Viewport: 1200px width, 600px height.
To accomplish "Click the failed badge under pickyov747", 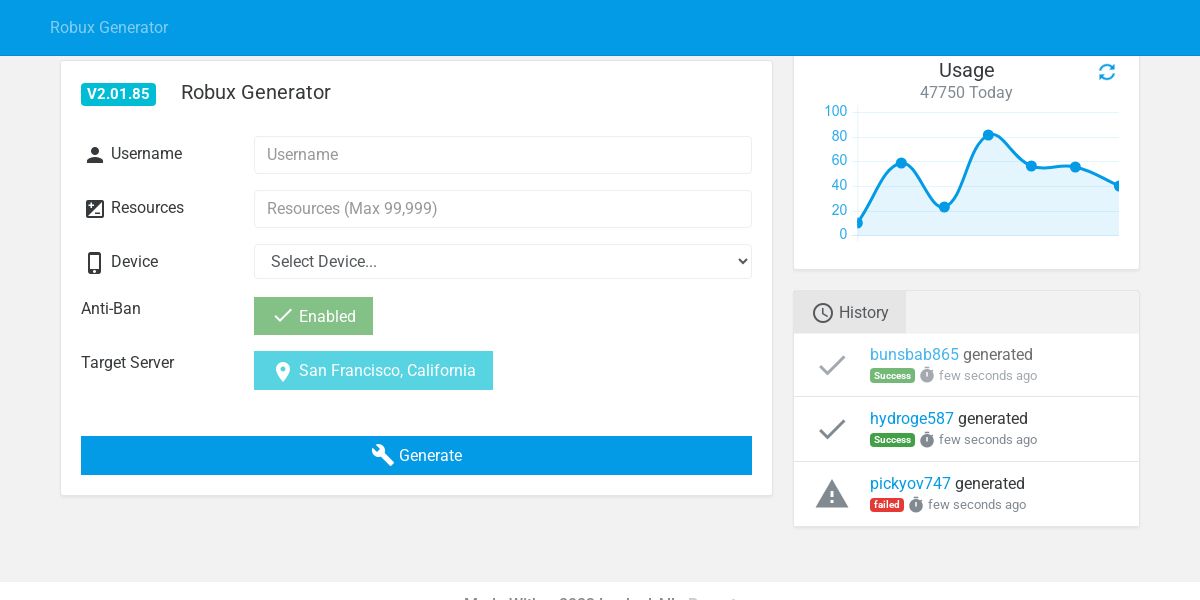I will (887, 505).
